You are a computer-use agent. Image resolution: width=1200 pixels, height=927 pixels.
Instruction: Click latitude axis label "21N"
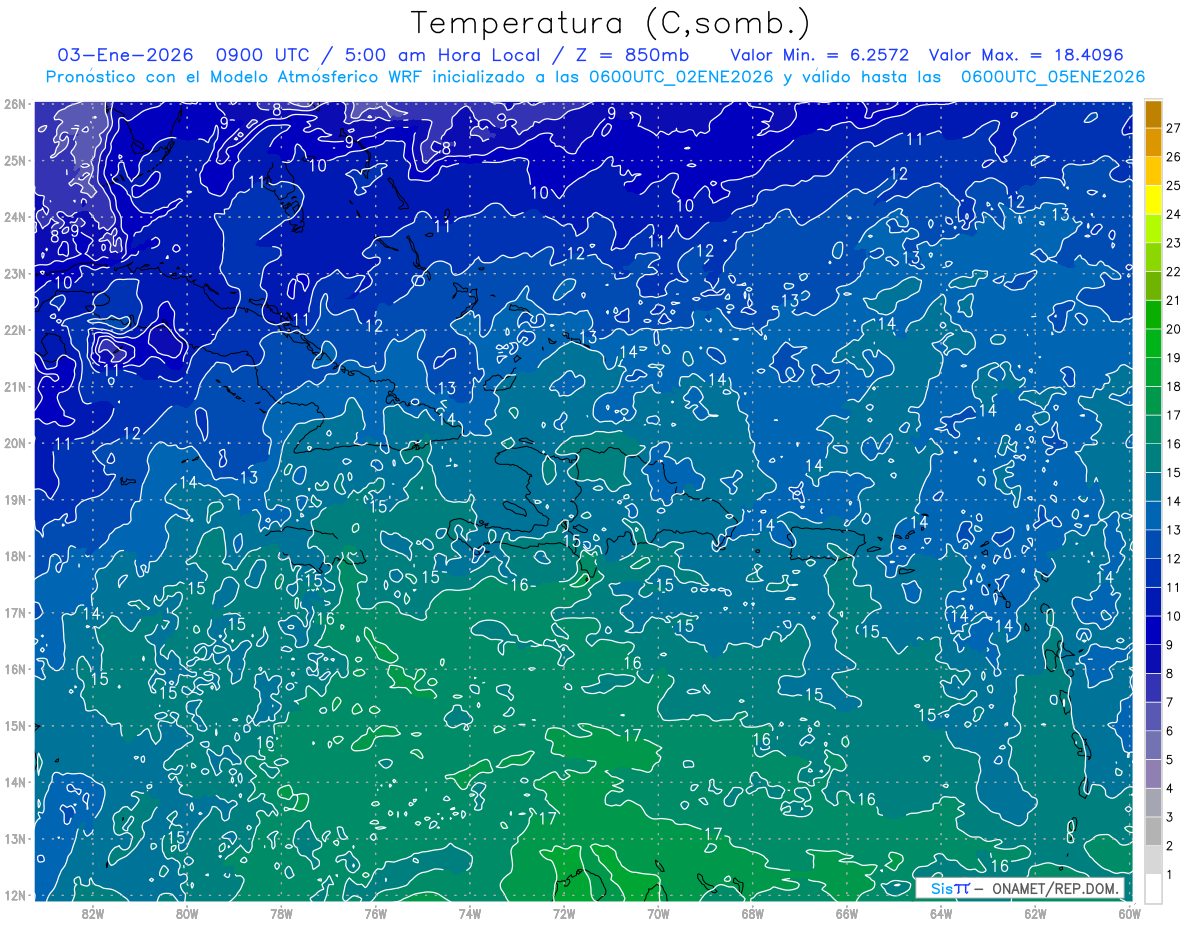(x=14, y=386)
